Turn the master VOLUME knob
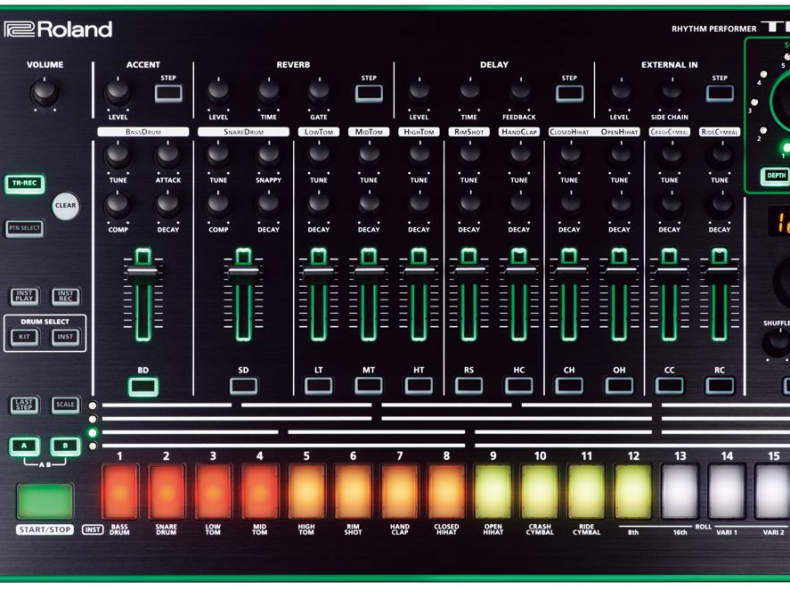This screenshot has height=590, width=790. [44, 93]
